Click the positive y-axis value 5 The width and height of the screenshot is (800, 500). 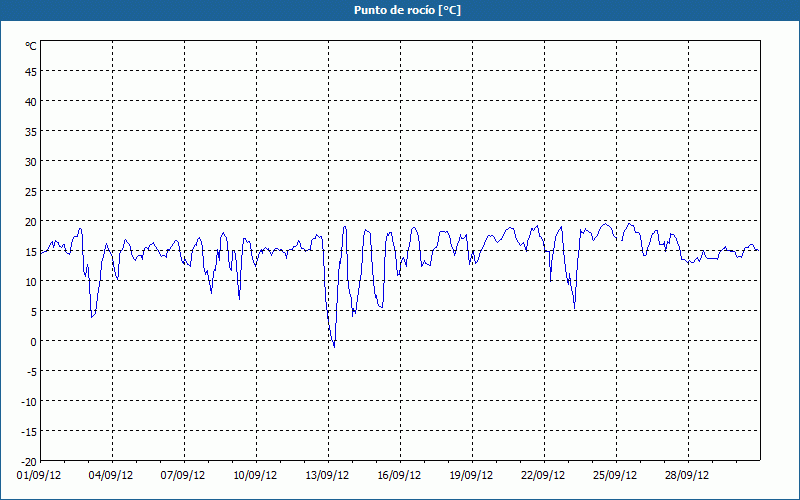34,312
